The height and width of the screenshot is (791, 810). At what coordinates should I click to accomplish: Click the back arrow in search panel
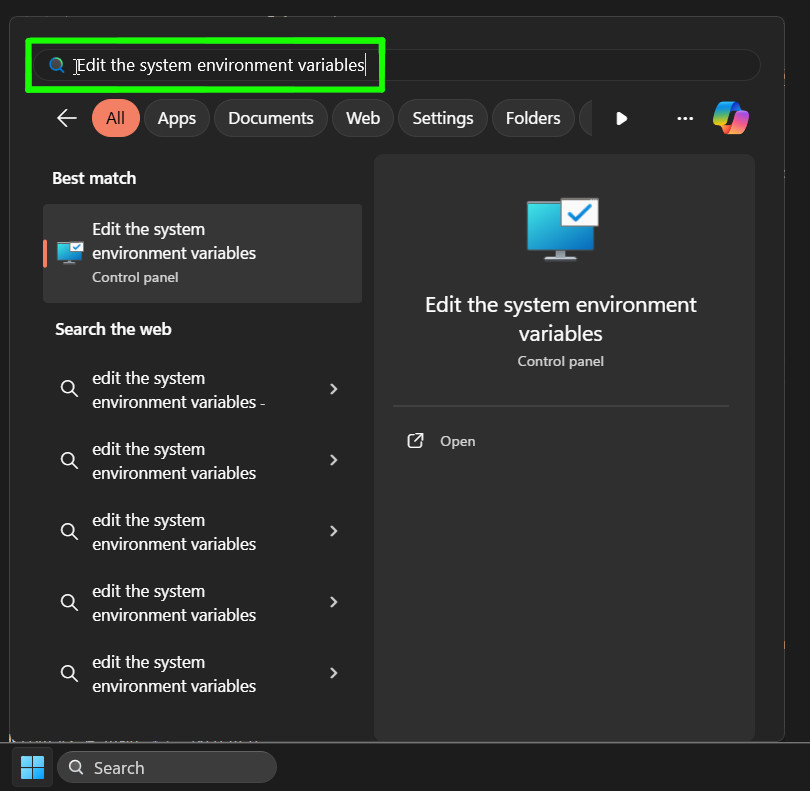(67, 118)
